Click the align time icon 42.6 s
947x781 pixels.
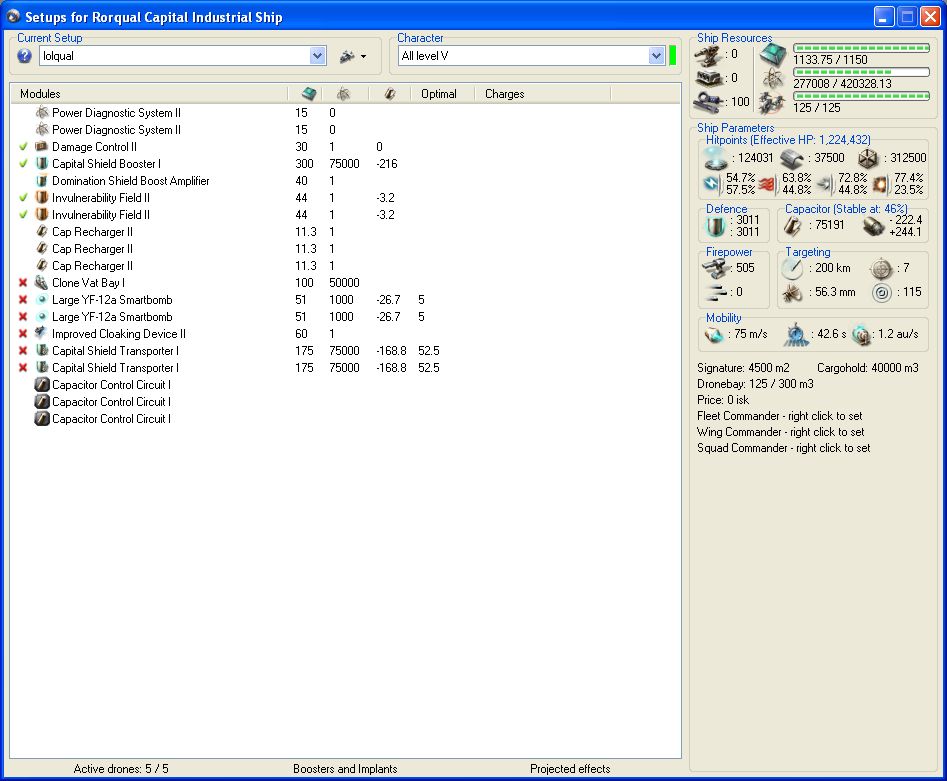(795, 335)
